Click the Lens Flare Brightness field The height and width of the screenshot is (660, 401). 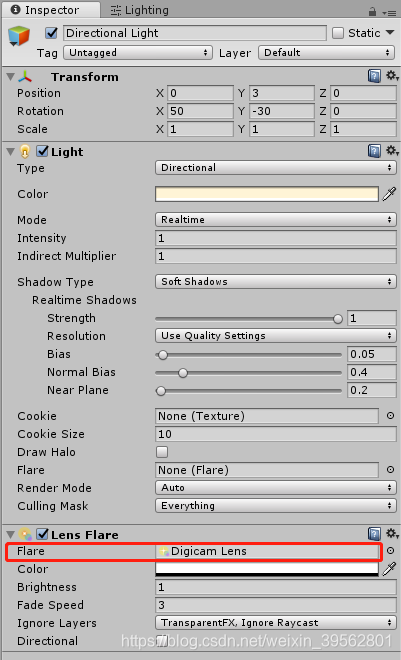click(x=276, y=587)
